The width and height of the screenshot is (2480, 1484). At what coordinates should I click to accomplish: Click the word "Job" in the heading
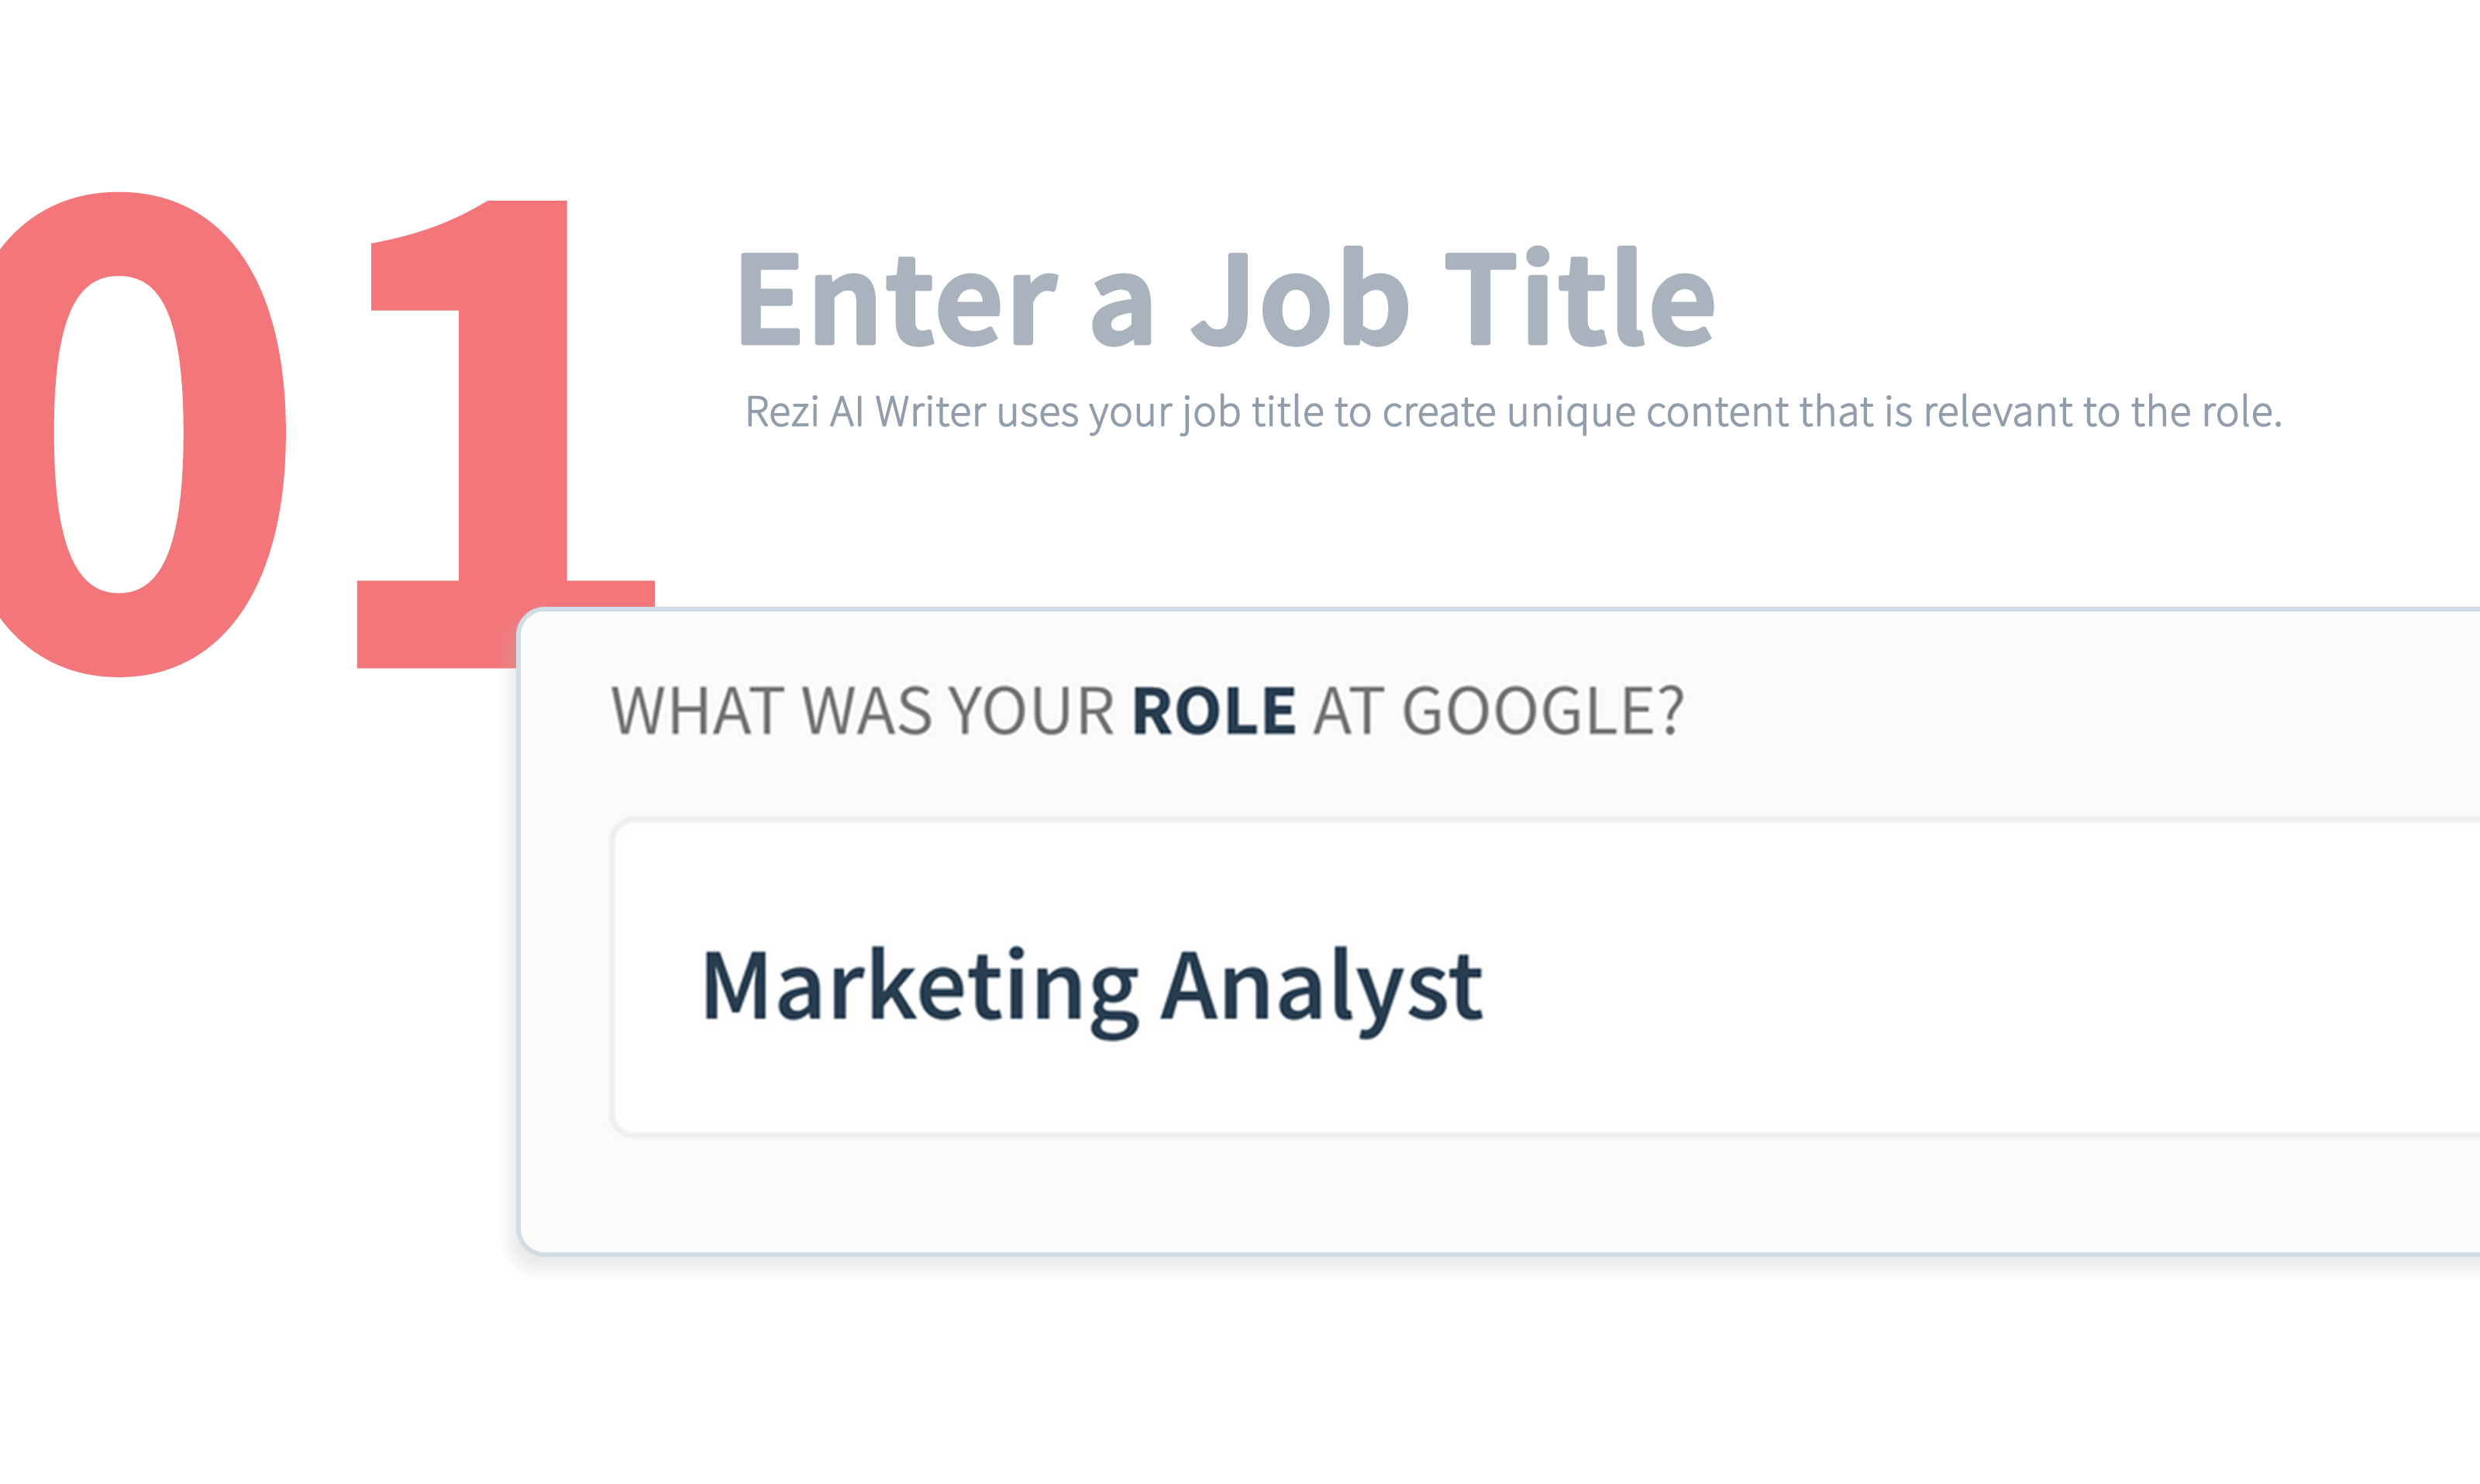(1301, 298)
